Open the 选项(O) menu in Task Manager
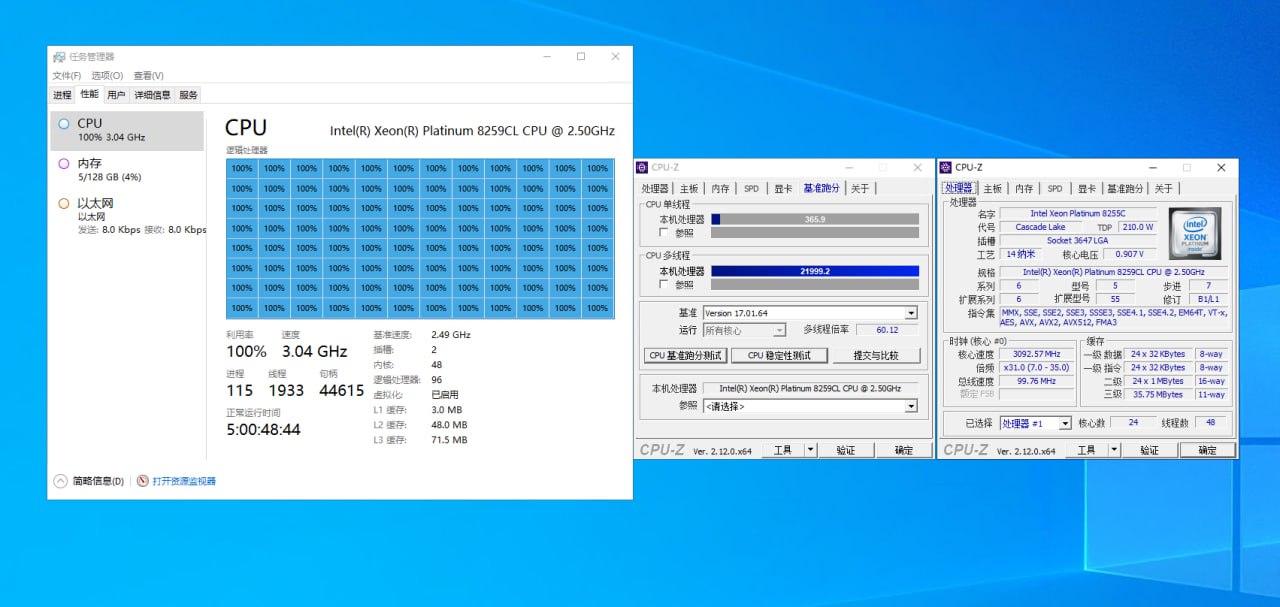 coord(107,75)
